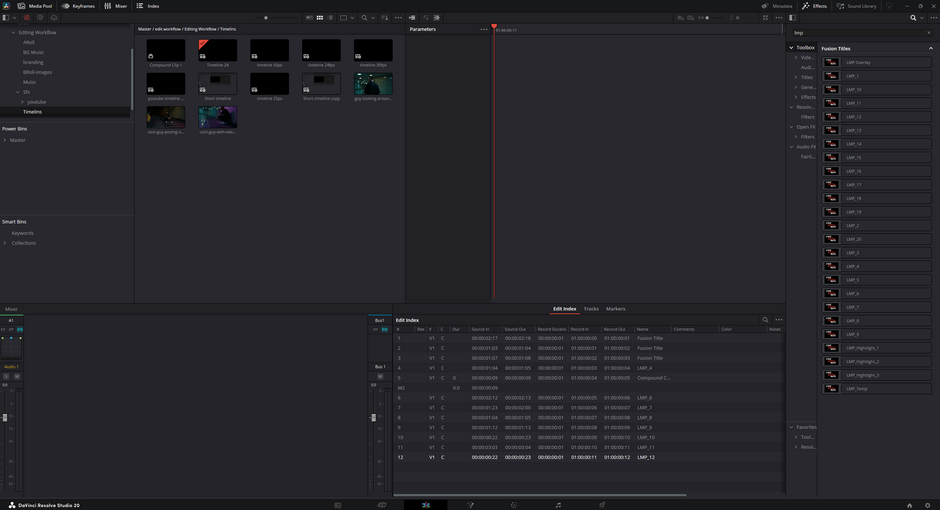Switch media pool to metadata view

pyautogui.click(x=309, y=18)
